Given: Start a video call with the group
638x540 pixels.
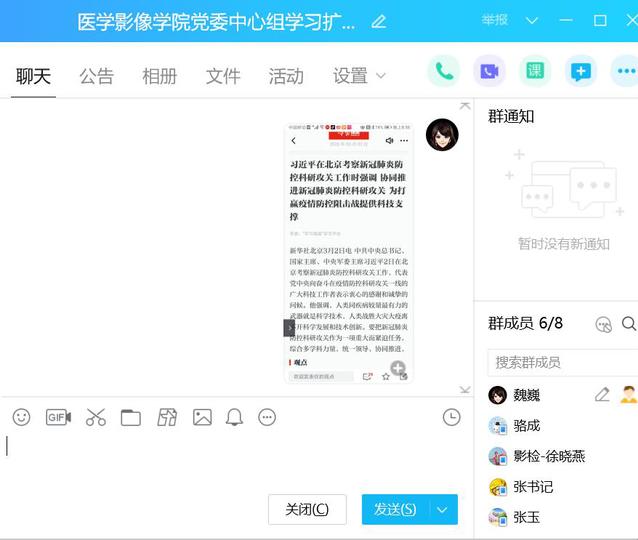Looking at the screenshot, I should click(489, 71).
